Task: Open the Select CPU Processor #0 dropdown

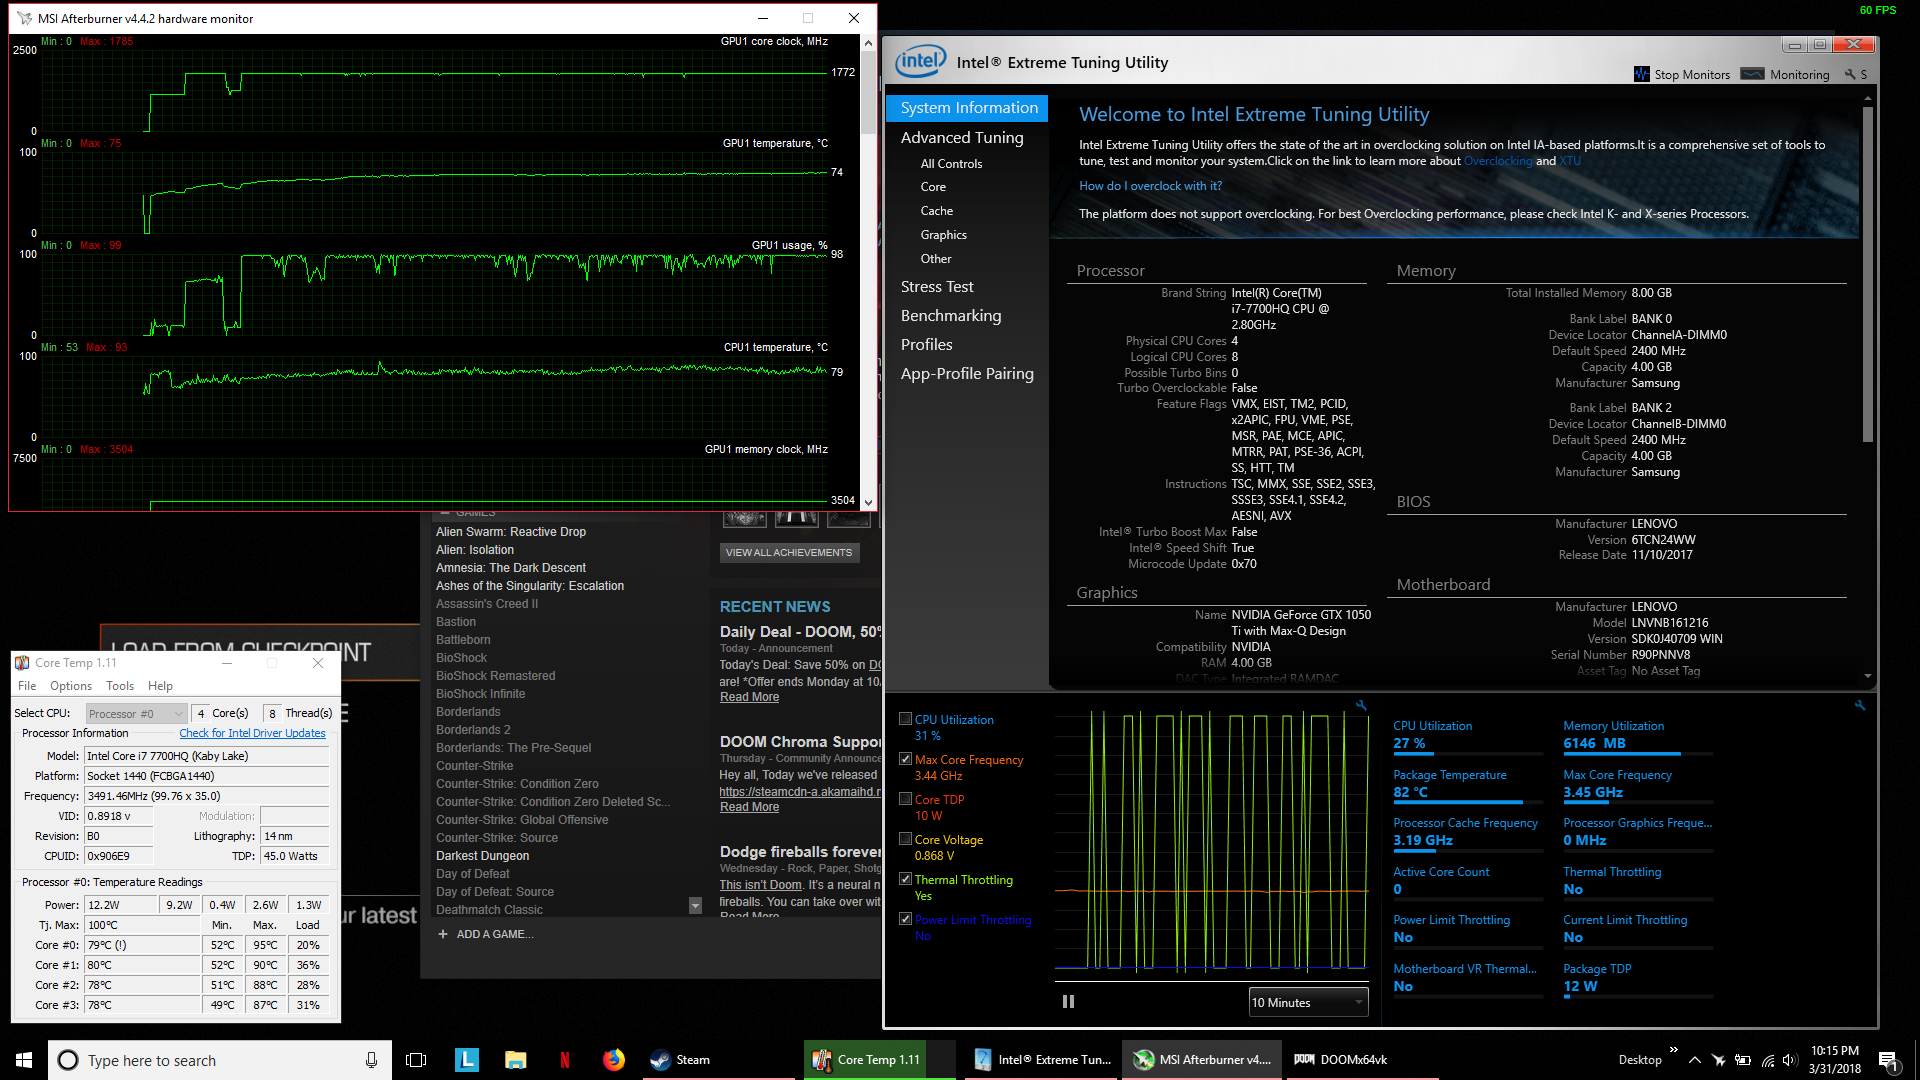Action: coord(136,713)
